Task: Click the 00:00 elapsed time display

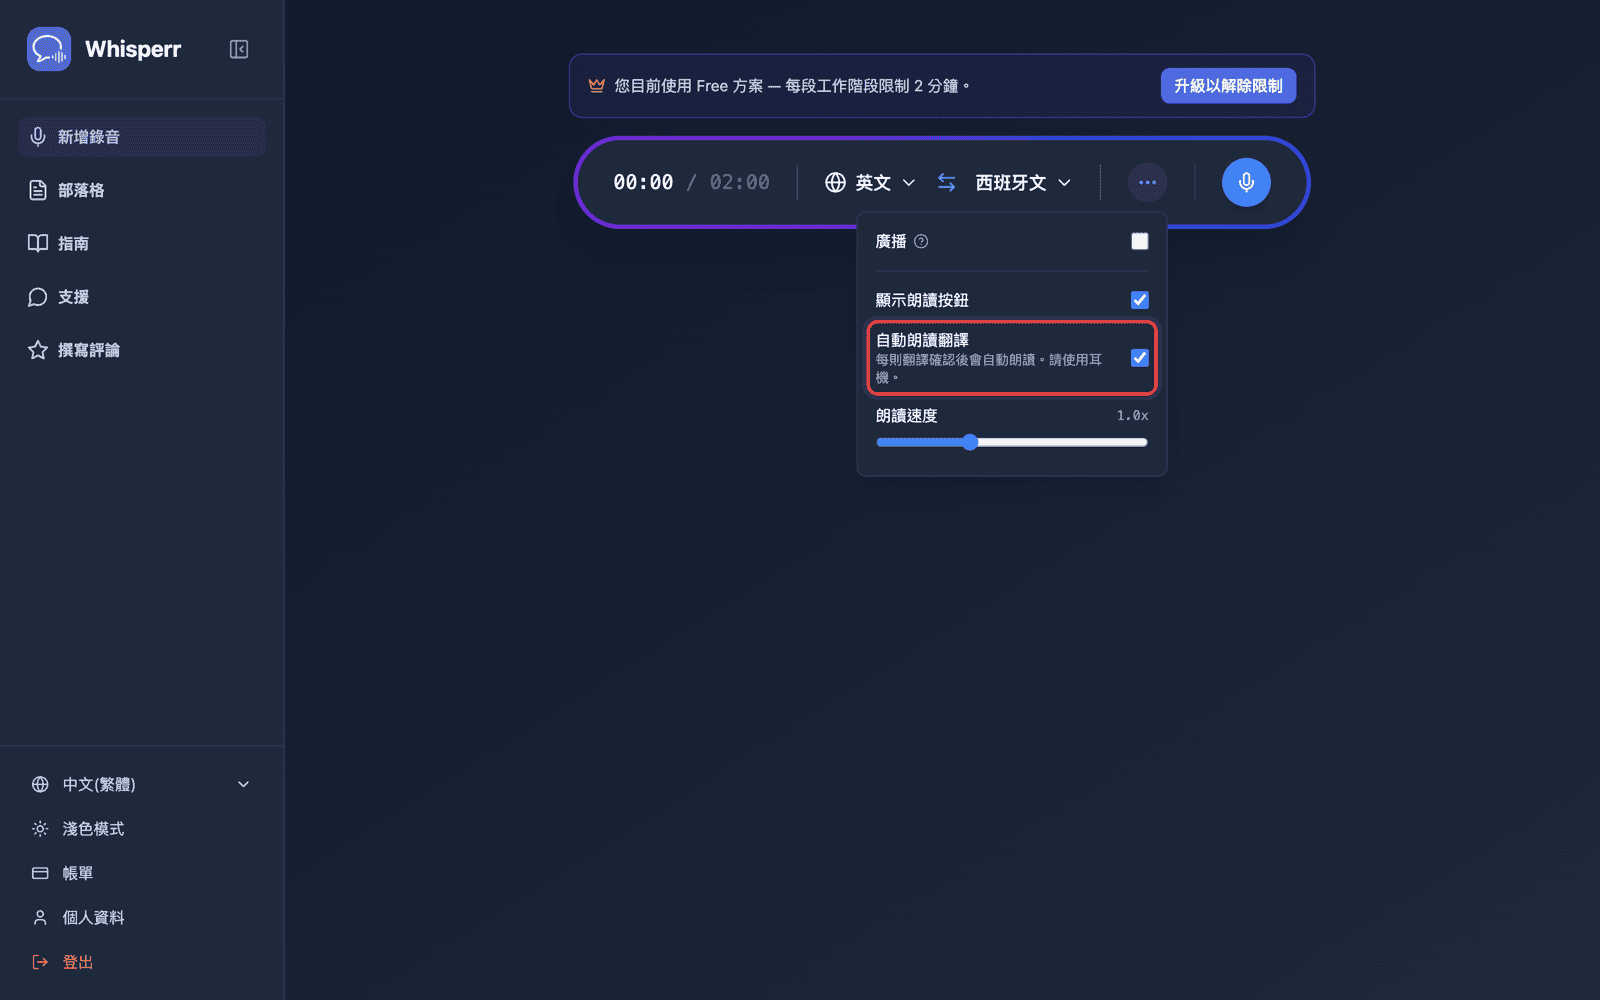Action: coord(643,182)
